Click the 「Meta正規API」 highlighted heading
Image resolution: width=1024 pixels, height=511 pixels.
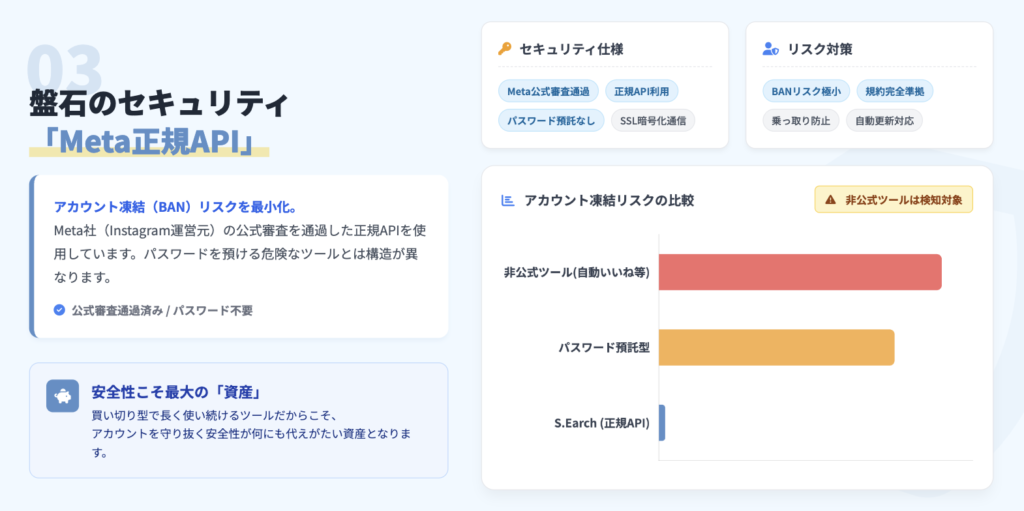pos(150,141)
